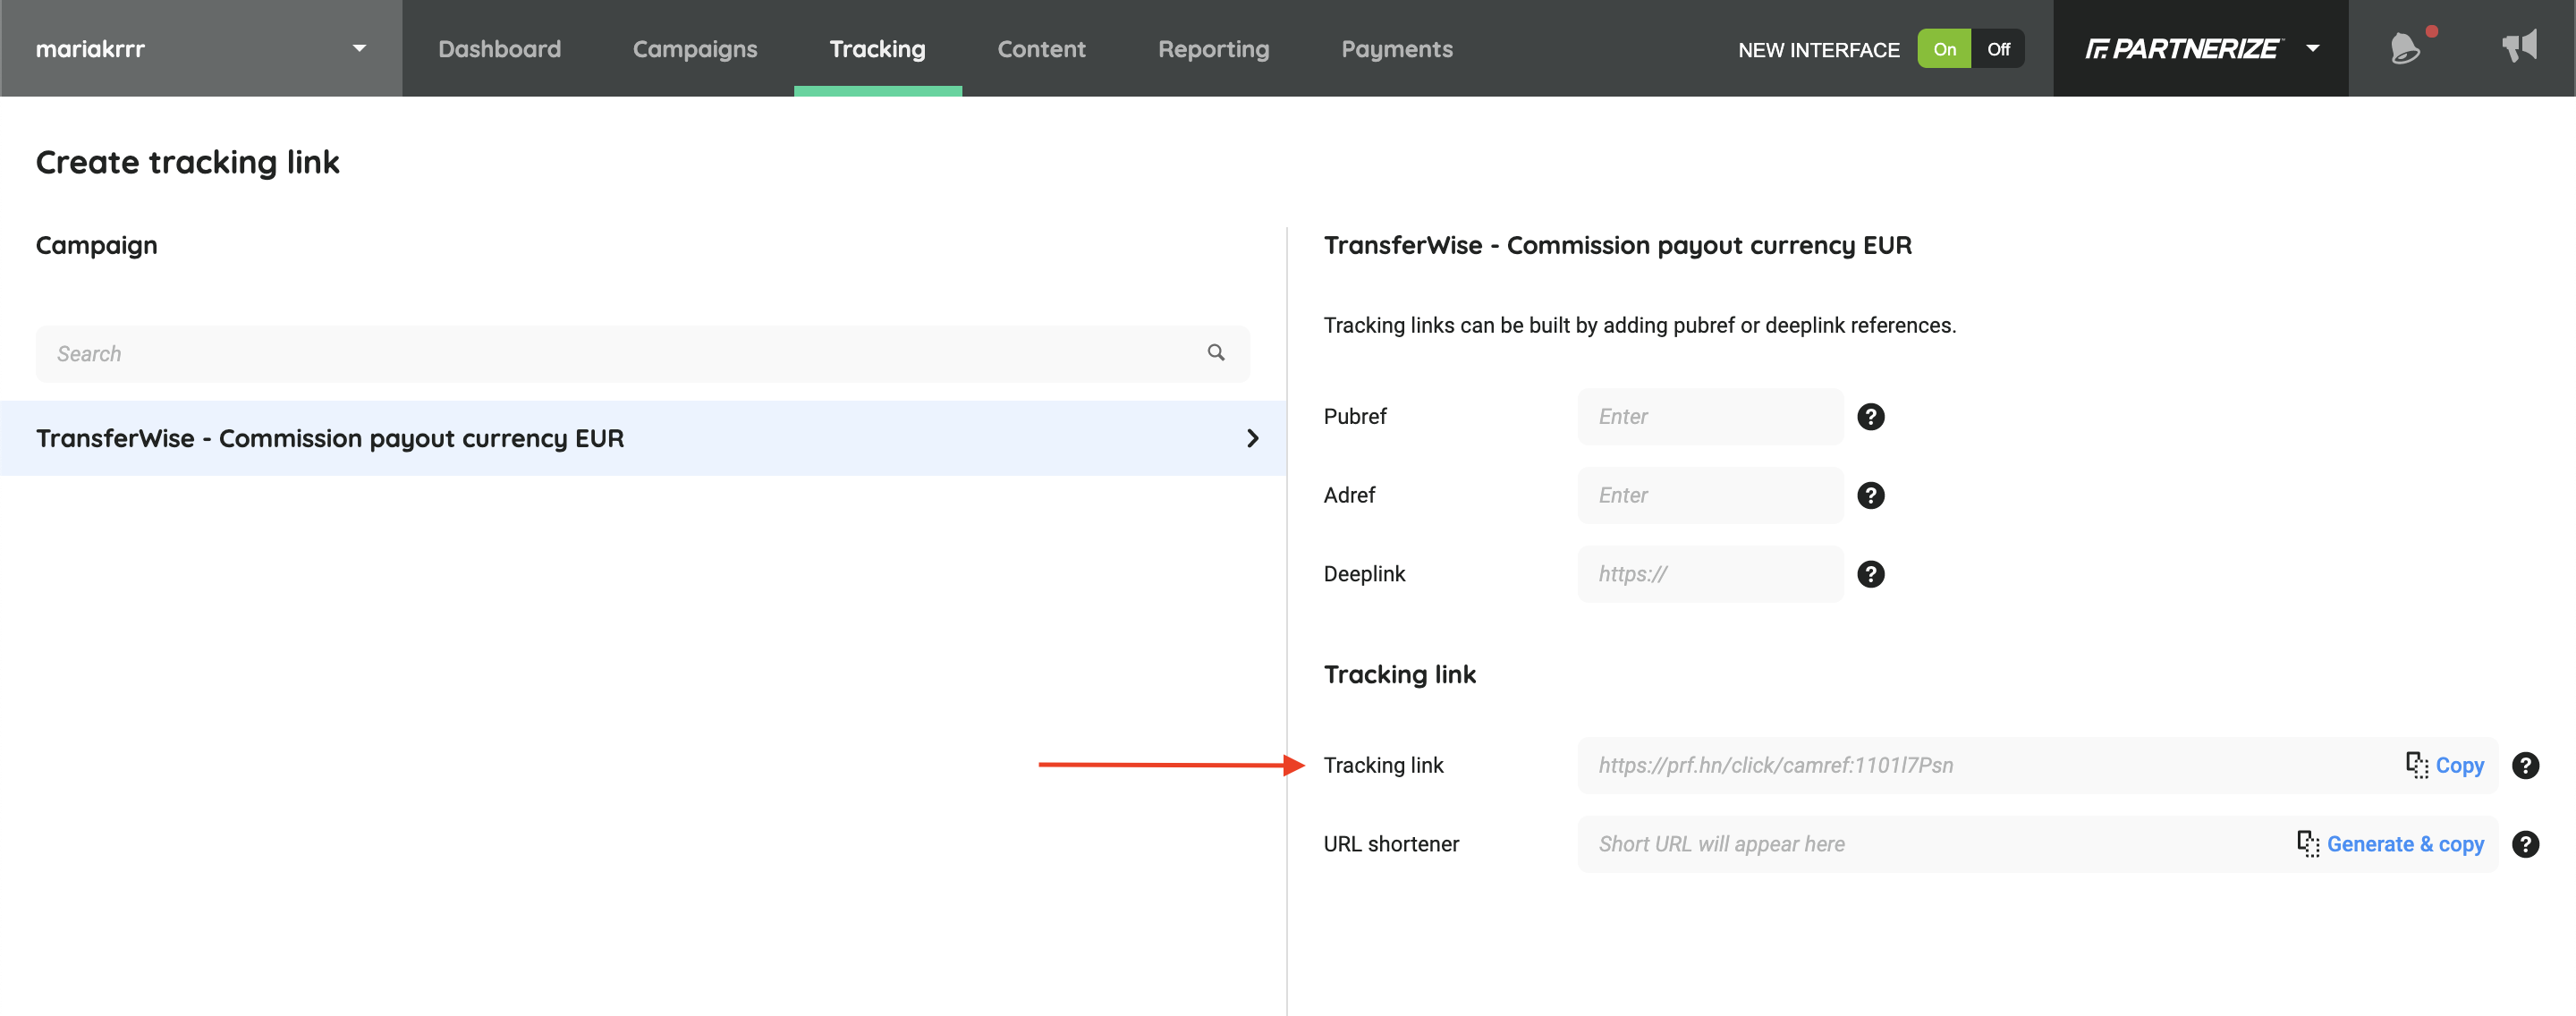Open the Tracking link help icon
Image resolution: width=2576 pixels, height=1016 pixels.
pyautogui.click(x=2524, y=765)
